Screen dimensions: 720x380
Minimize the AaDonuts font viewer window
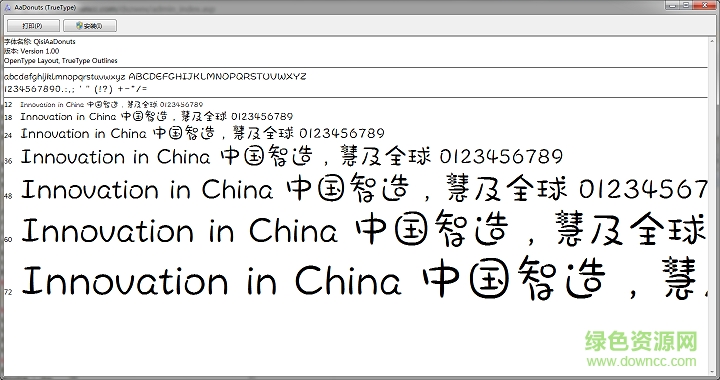pyautogui.click(x=673, y=5)
